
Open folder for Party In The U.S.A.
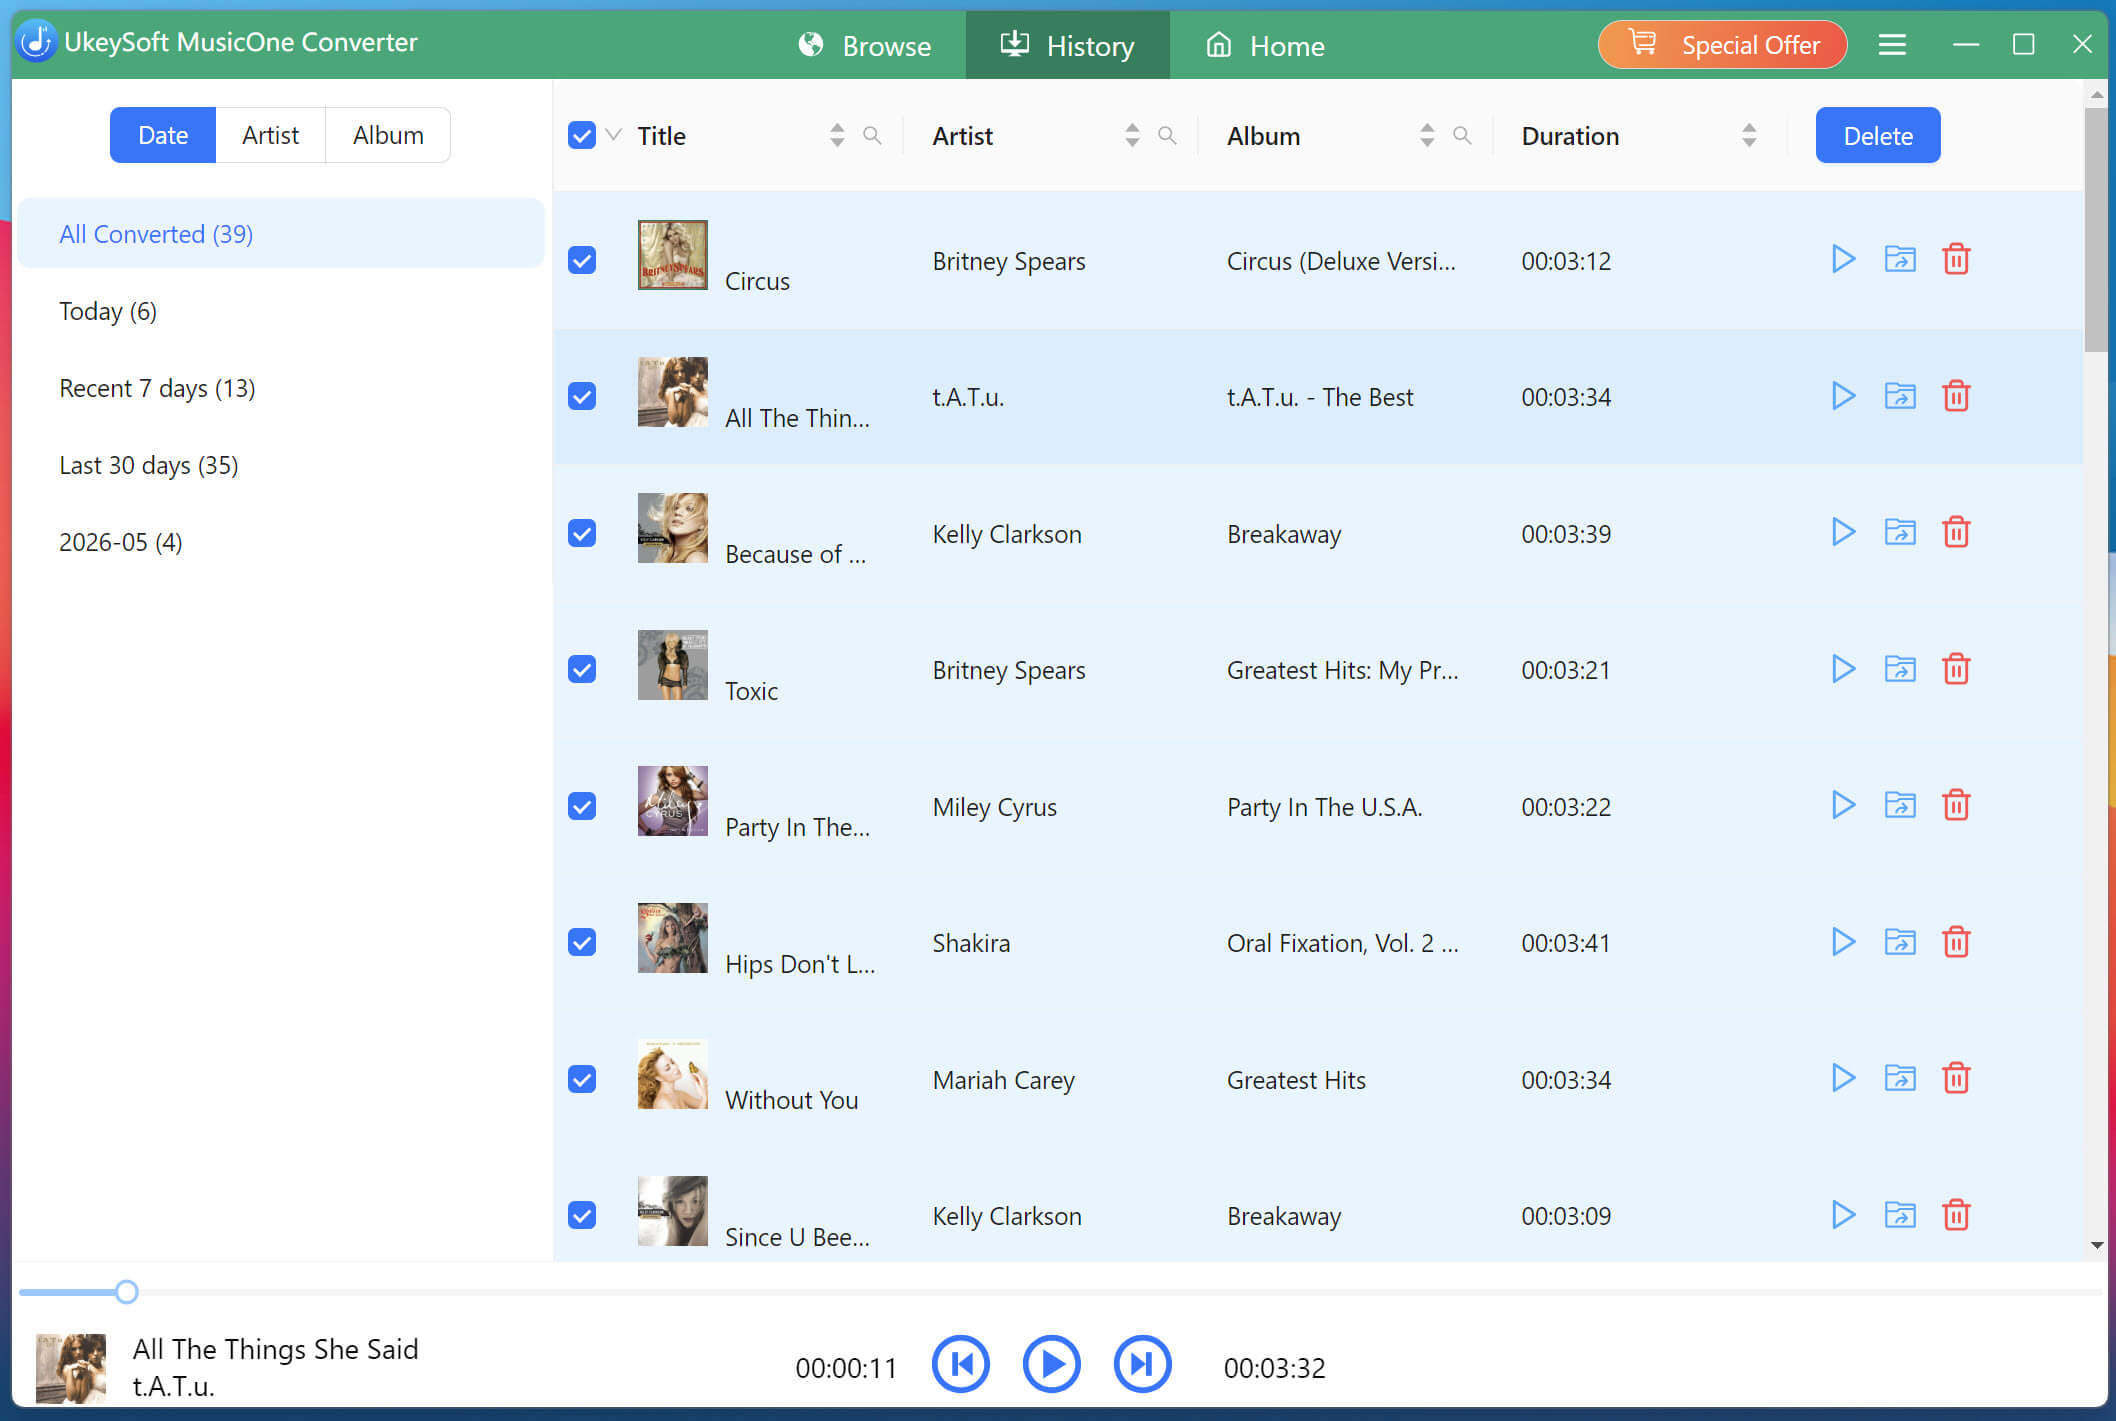pos(1900,805)
